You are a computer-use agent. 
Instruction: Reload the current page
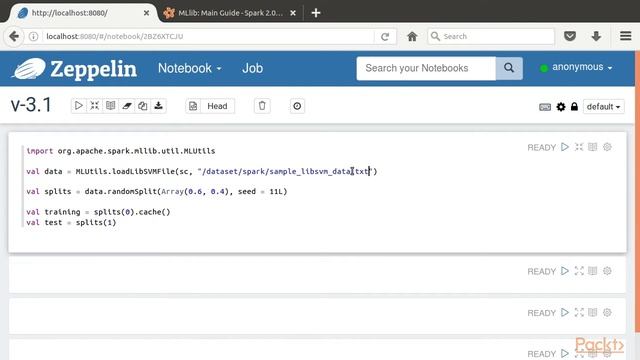tap(385, 36)
